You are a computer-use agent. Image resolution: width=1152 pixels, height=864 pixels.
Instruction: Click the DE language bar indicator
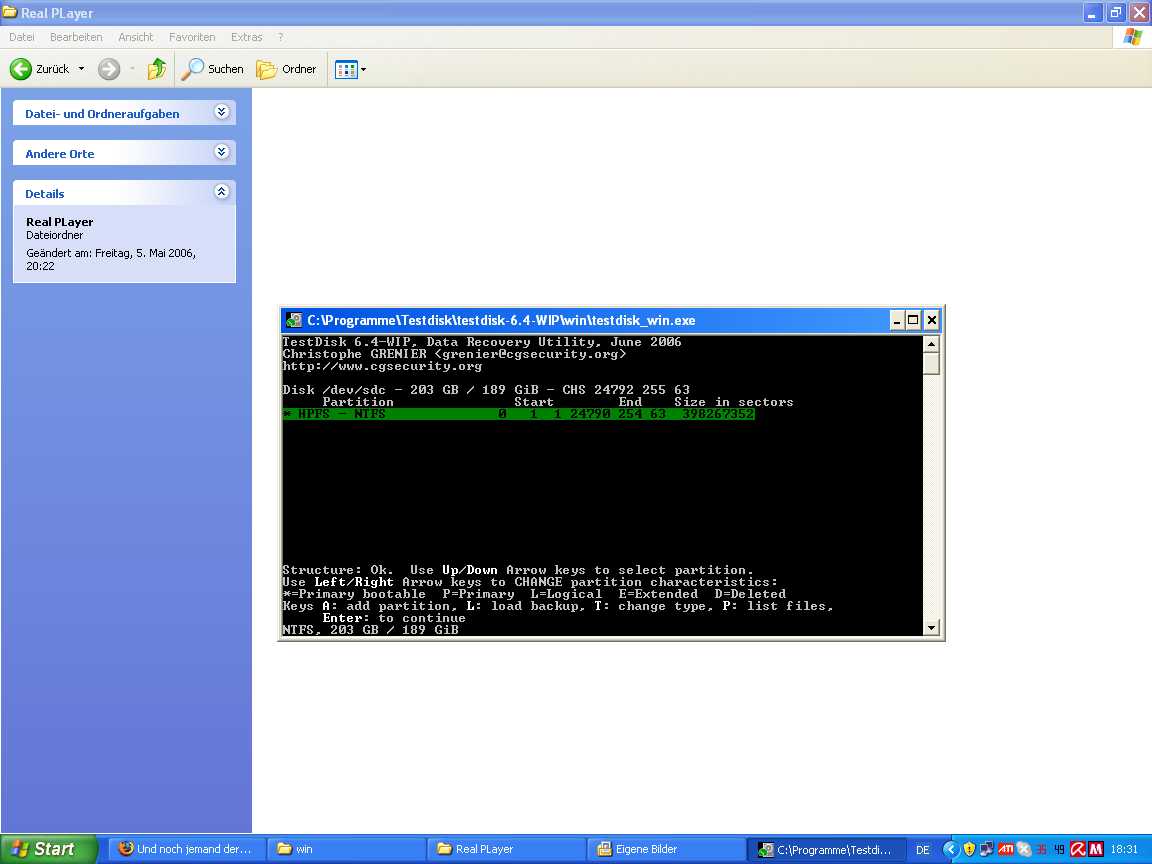click(x=923, y=850)
